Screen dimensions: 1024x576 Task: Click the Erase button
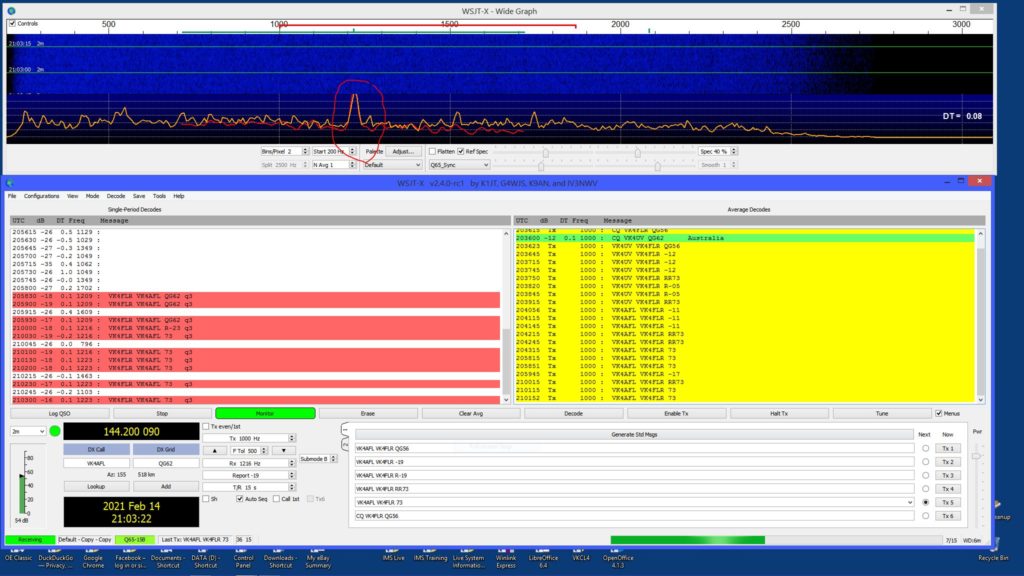tap(368, 413)
